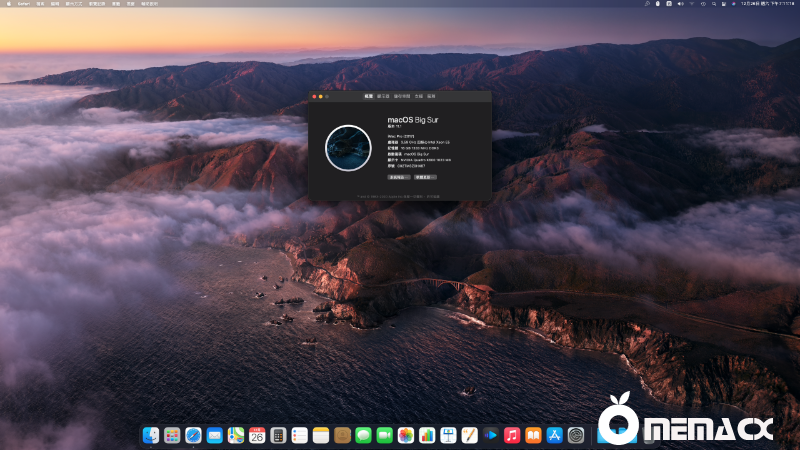Viewport: 800px width, 450px height.
Task: Launch Safari from the dock
Action: tap(193, 435)
